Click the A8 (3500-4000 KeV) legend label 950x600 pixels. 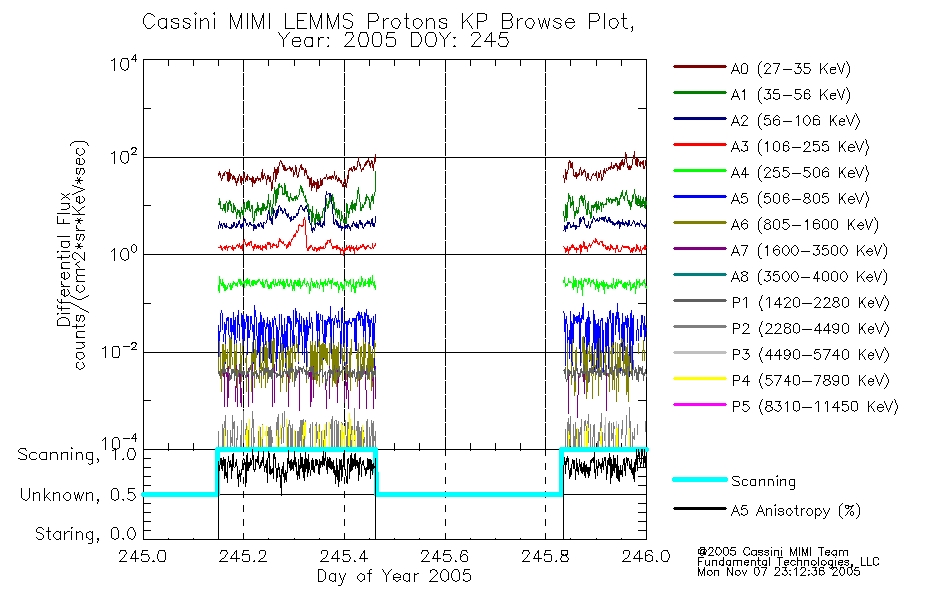809,278
